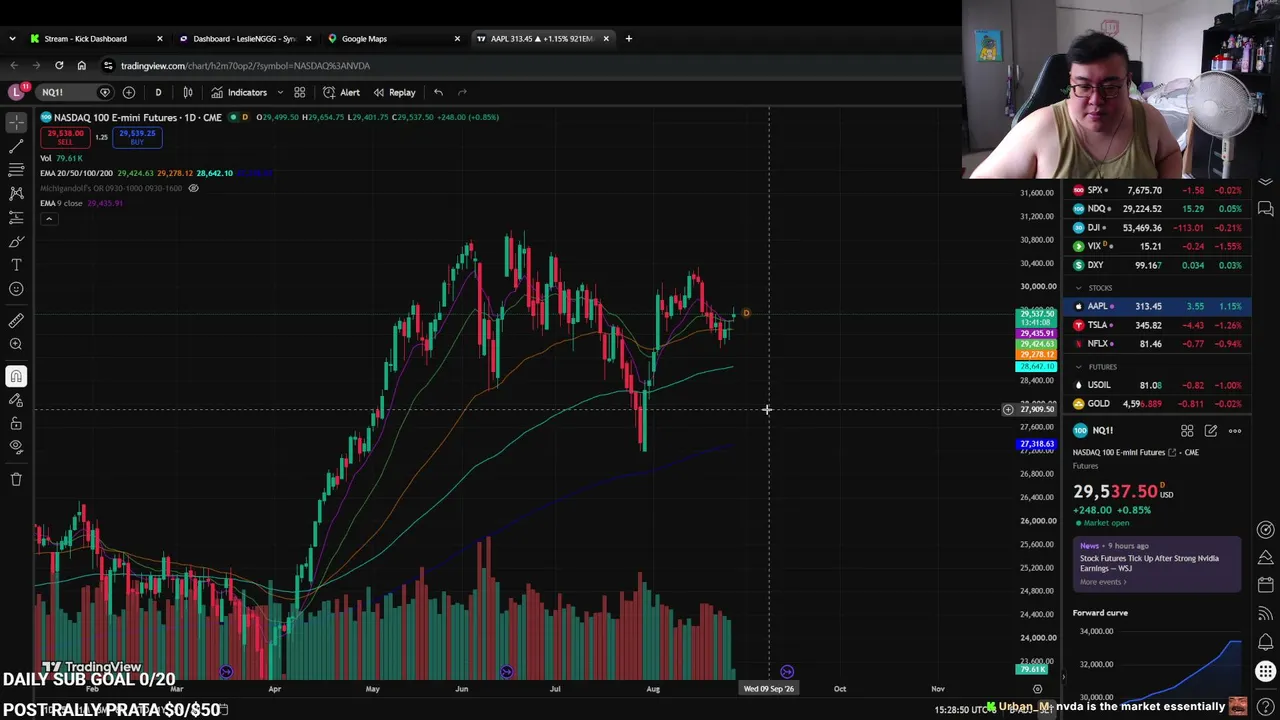Toggle lock all drawings
This screenshot has width=1280, height=720.
tap(16, 423)
